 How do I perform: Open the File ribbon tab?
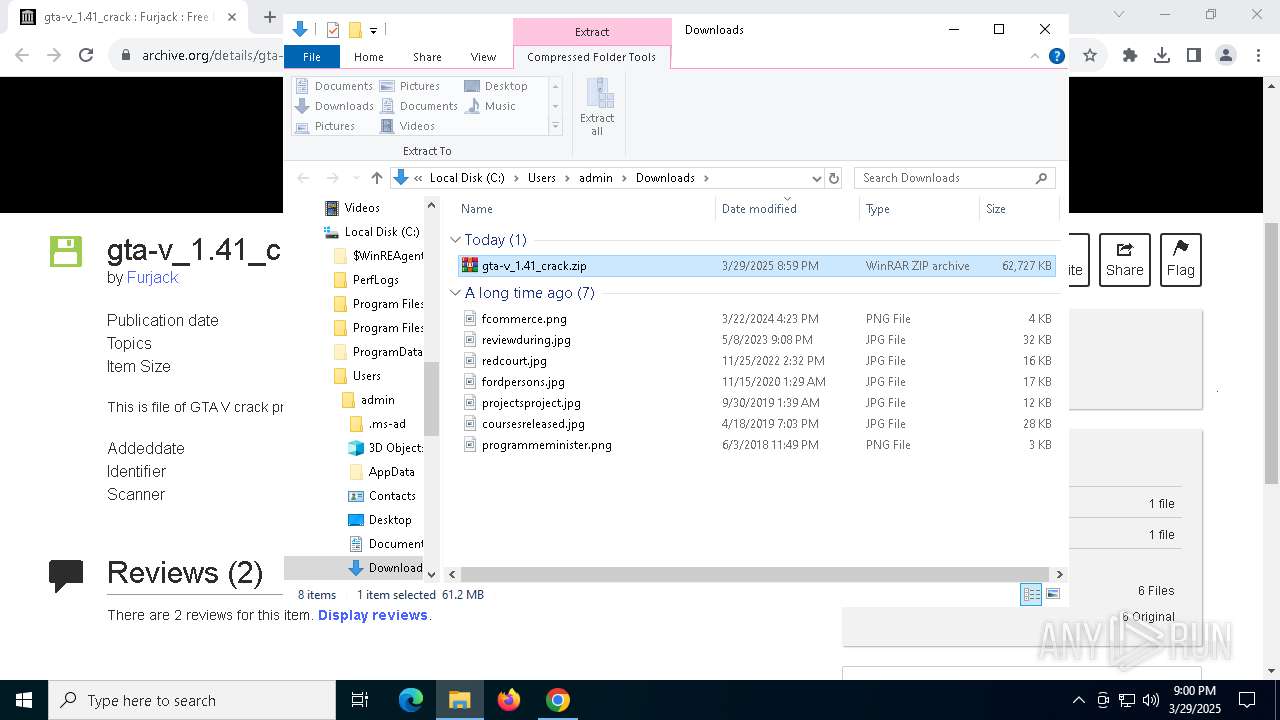pyautogui.click(x=312, y=57)
